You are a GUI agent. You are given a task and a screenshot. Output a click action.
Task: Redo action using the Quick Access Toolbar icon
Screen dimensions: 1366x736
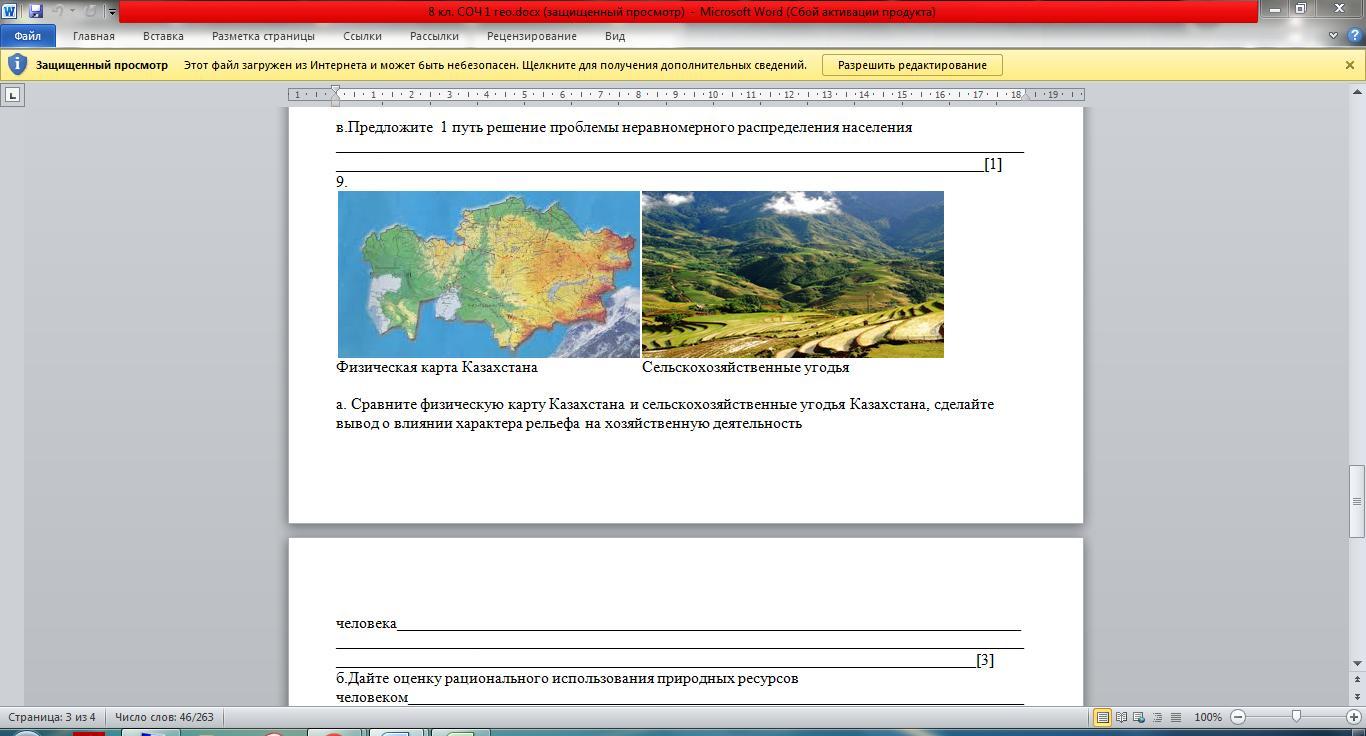tap(90, 11)
